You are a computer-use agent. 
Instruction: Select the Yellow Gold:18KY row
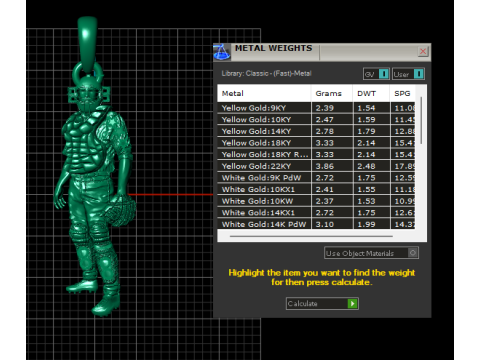click(316, 143)
